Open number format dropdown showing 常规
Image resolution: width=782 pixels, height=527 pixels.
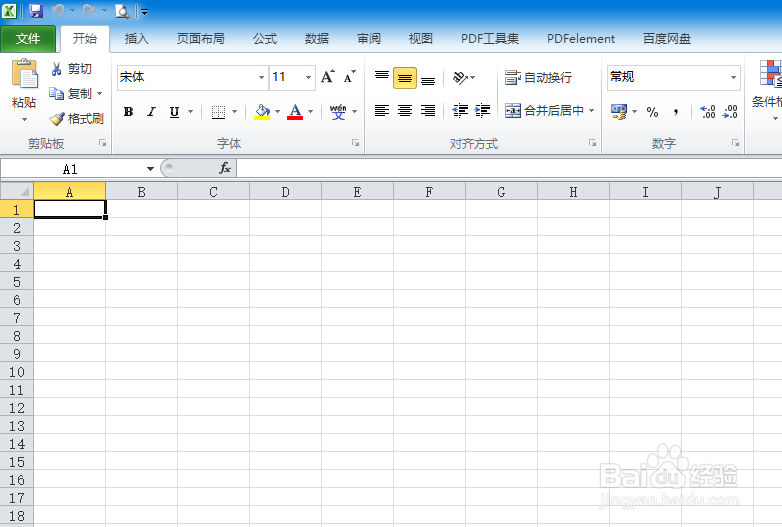pos(733,77)
